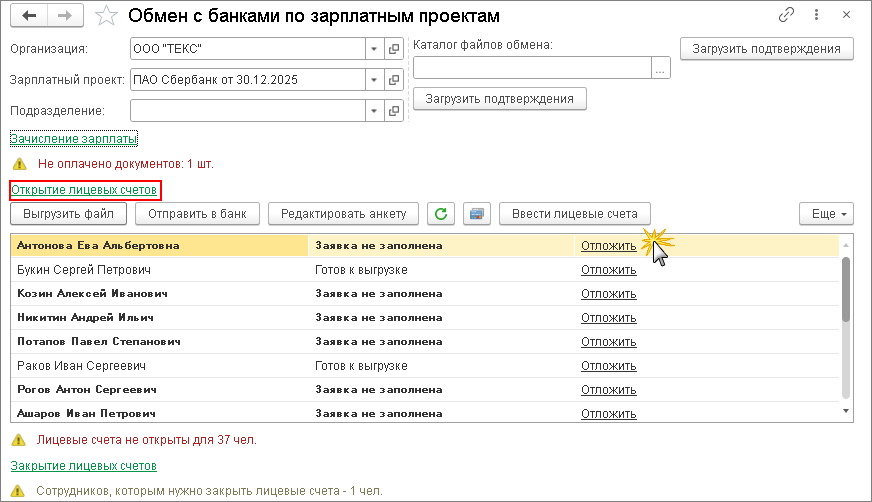Click the scrollbar down arrow in employee list
The height and width of the screenshot is (502, 872).
846,410
